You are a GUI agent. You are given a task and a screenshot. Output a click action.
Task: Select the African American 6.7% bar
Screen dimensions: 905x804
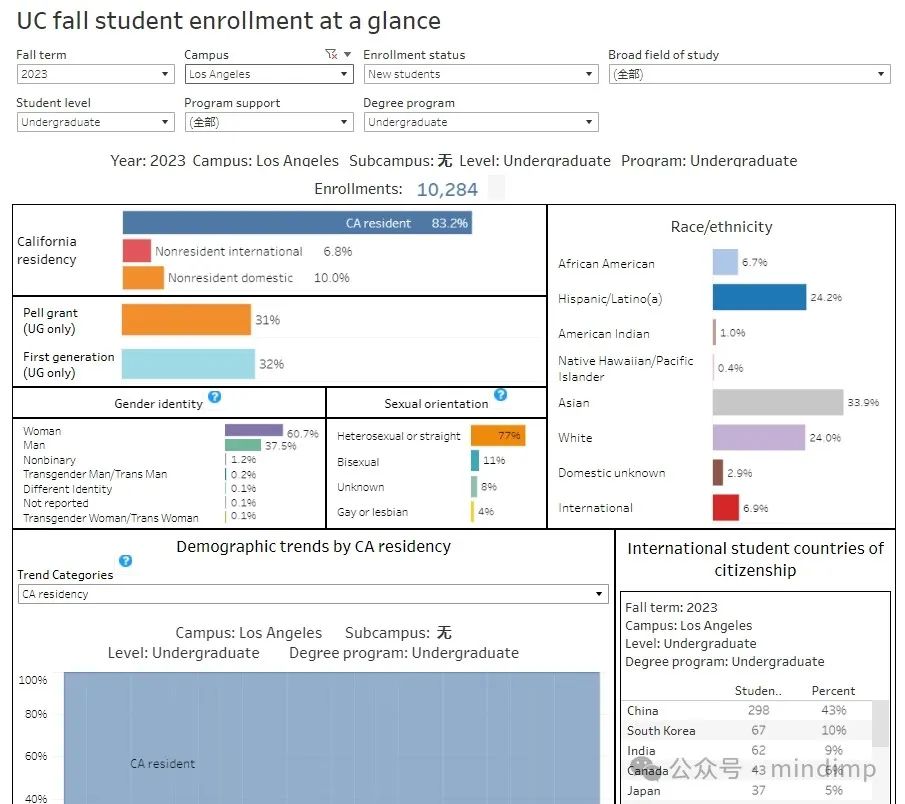pyautogui.click(x=726, y=262)
